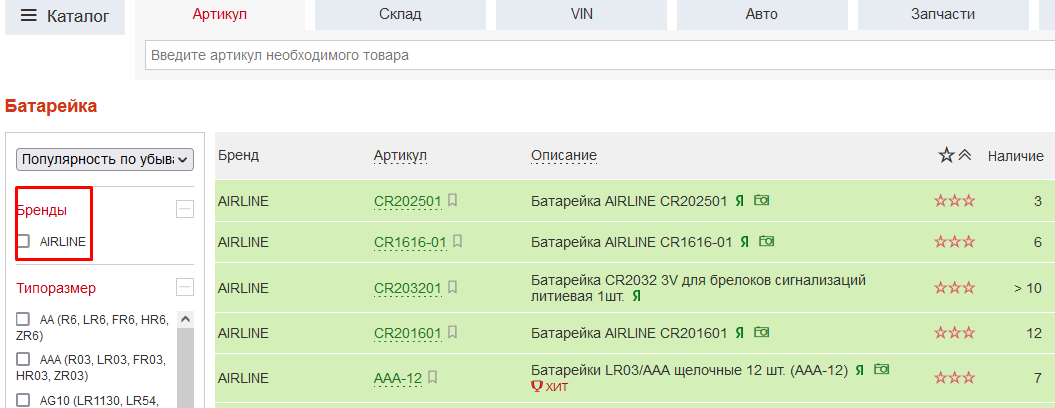Check the AIRLINE brand checkbox

[x=24, y=241]
